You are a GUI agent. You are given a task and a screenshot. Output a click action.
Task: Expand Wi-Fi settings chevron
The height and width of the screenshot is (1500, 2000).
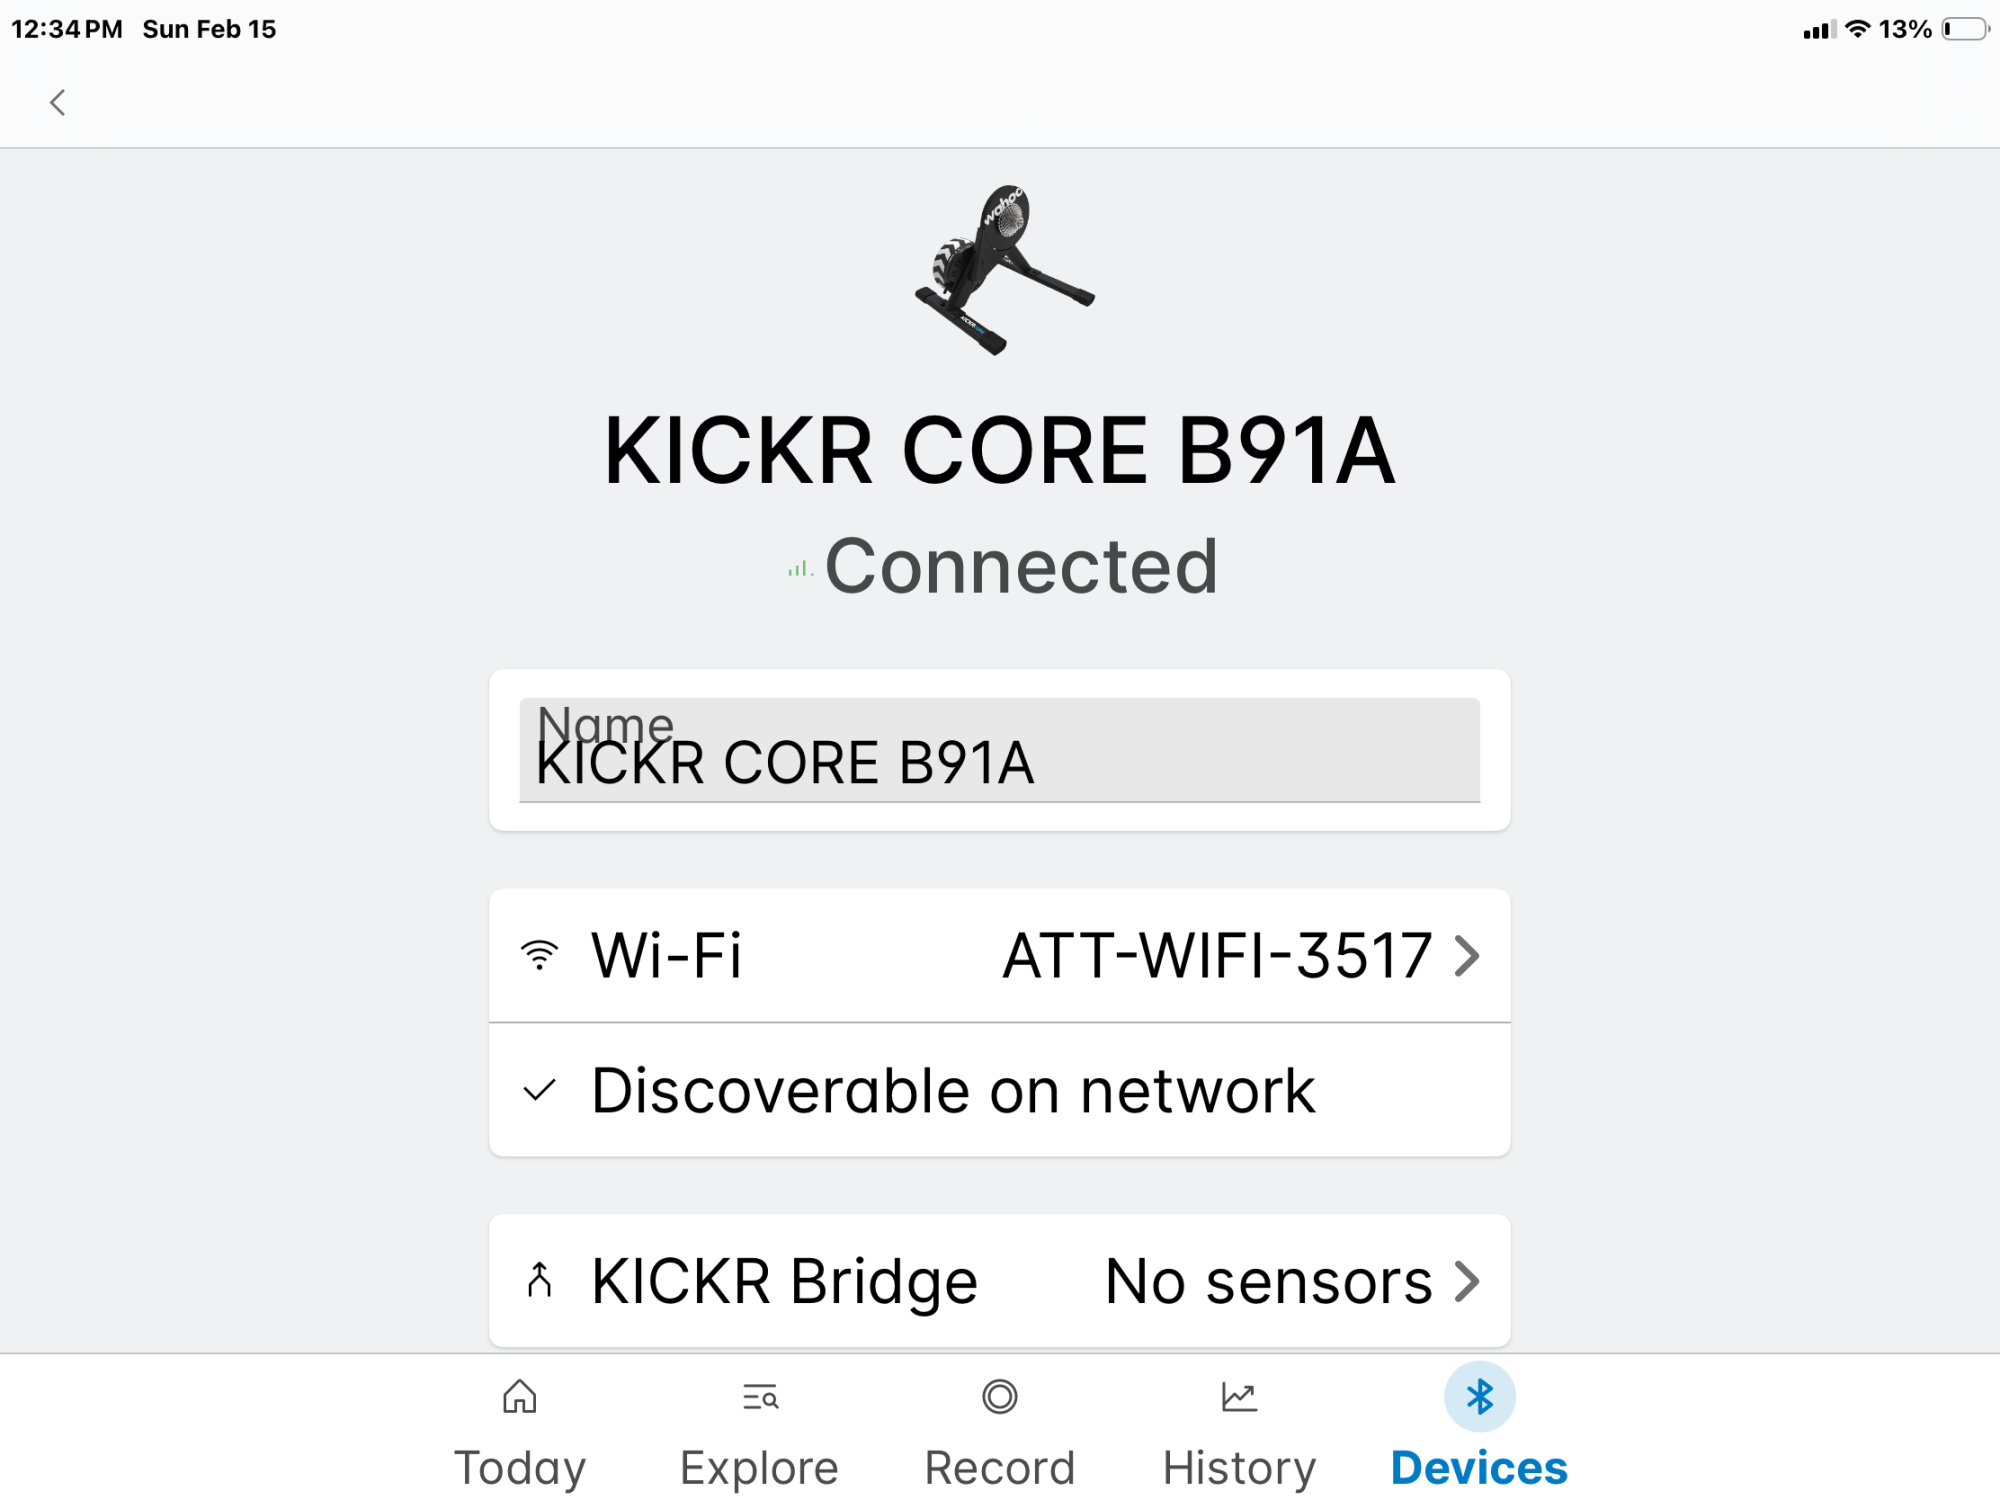point(1467,955)
